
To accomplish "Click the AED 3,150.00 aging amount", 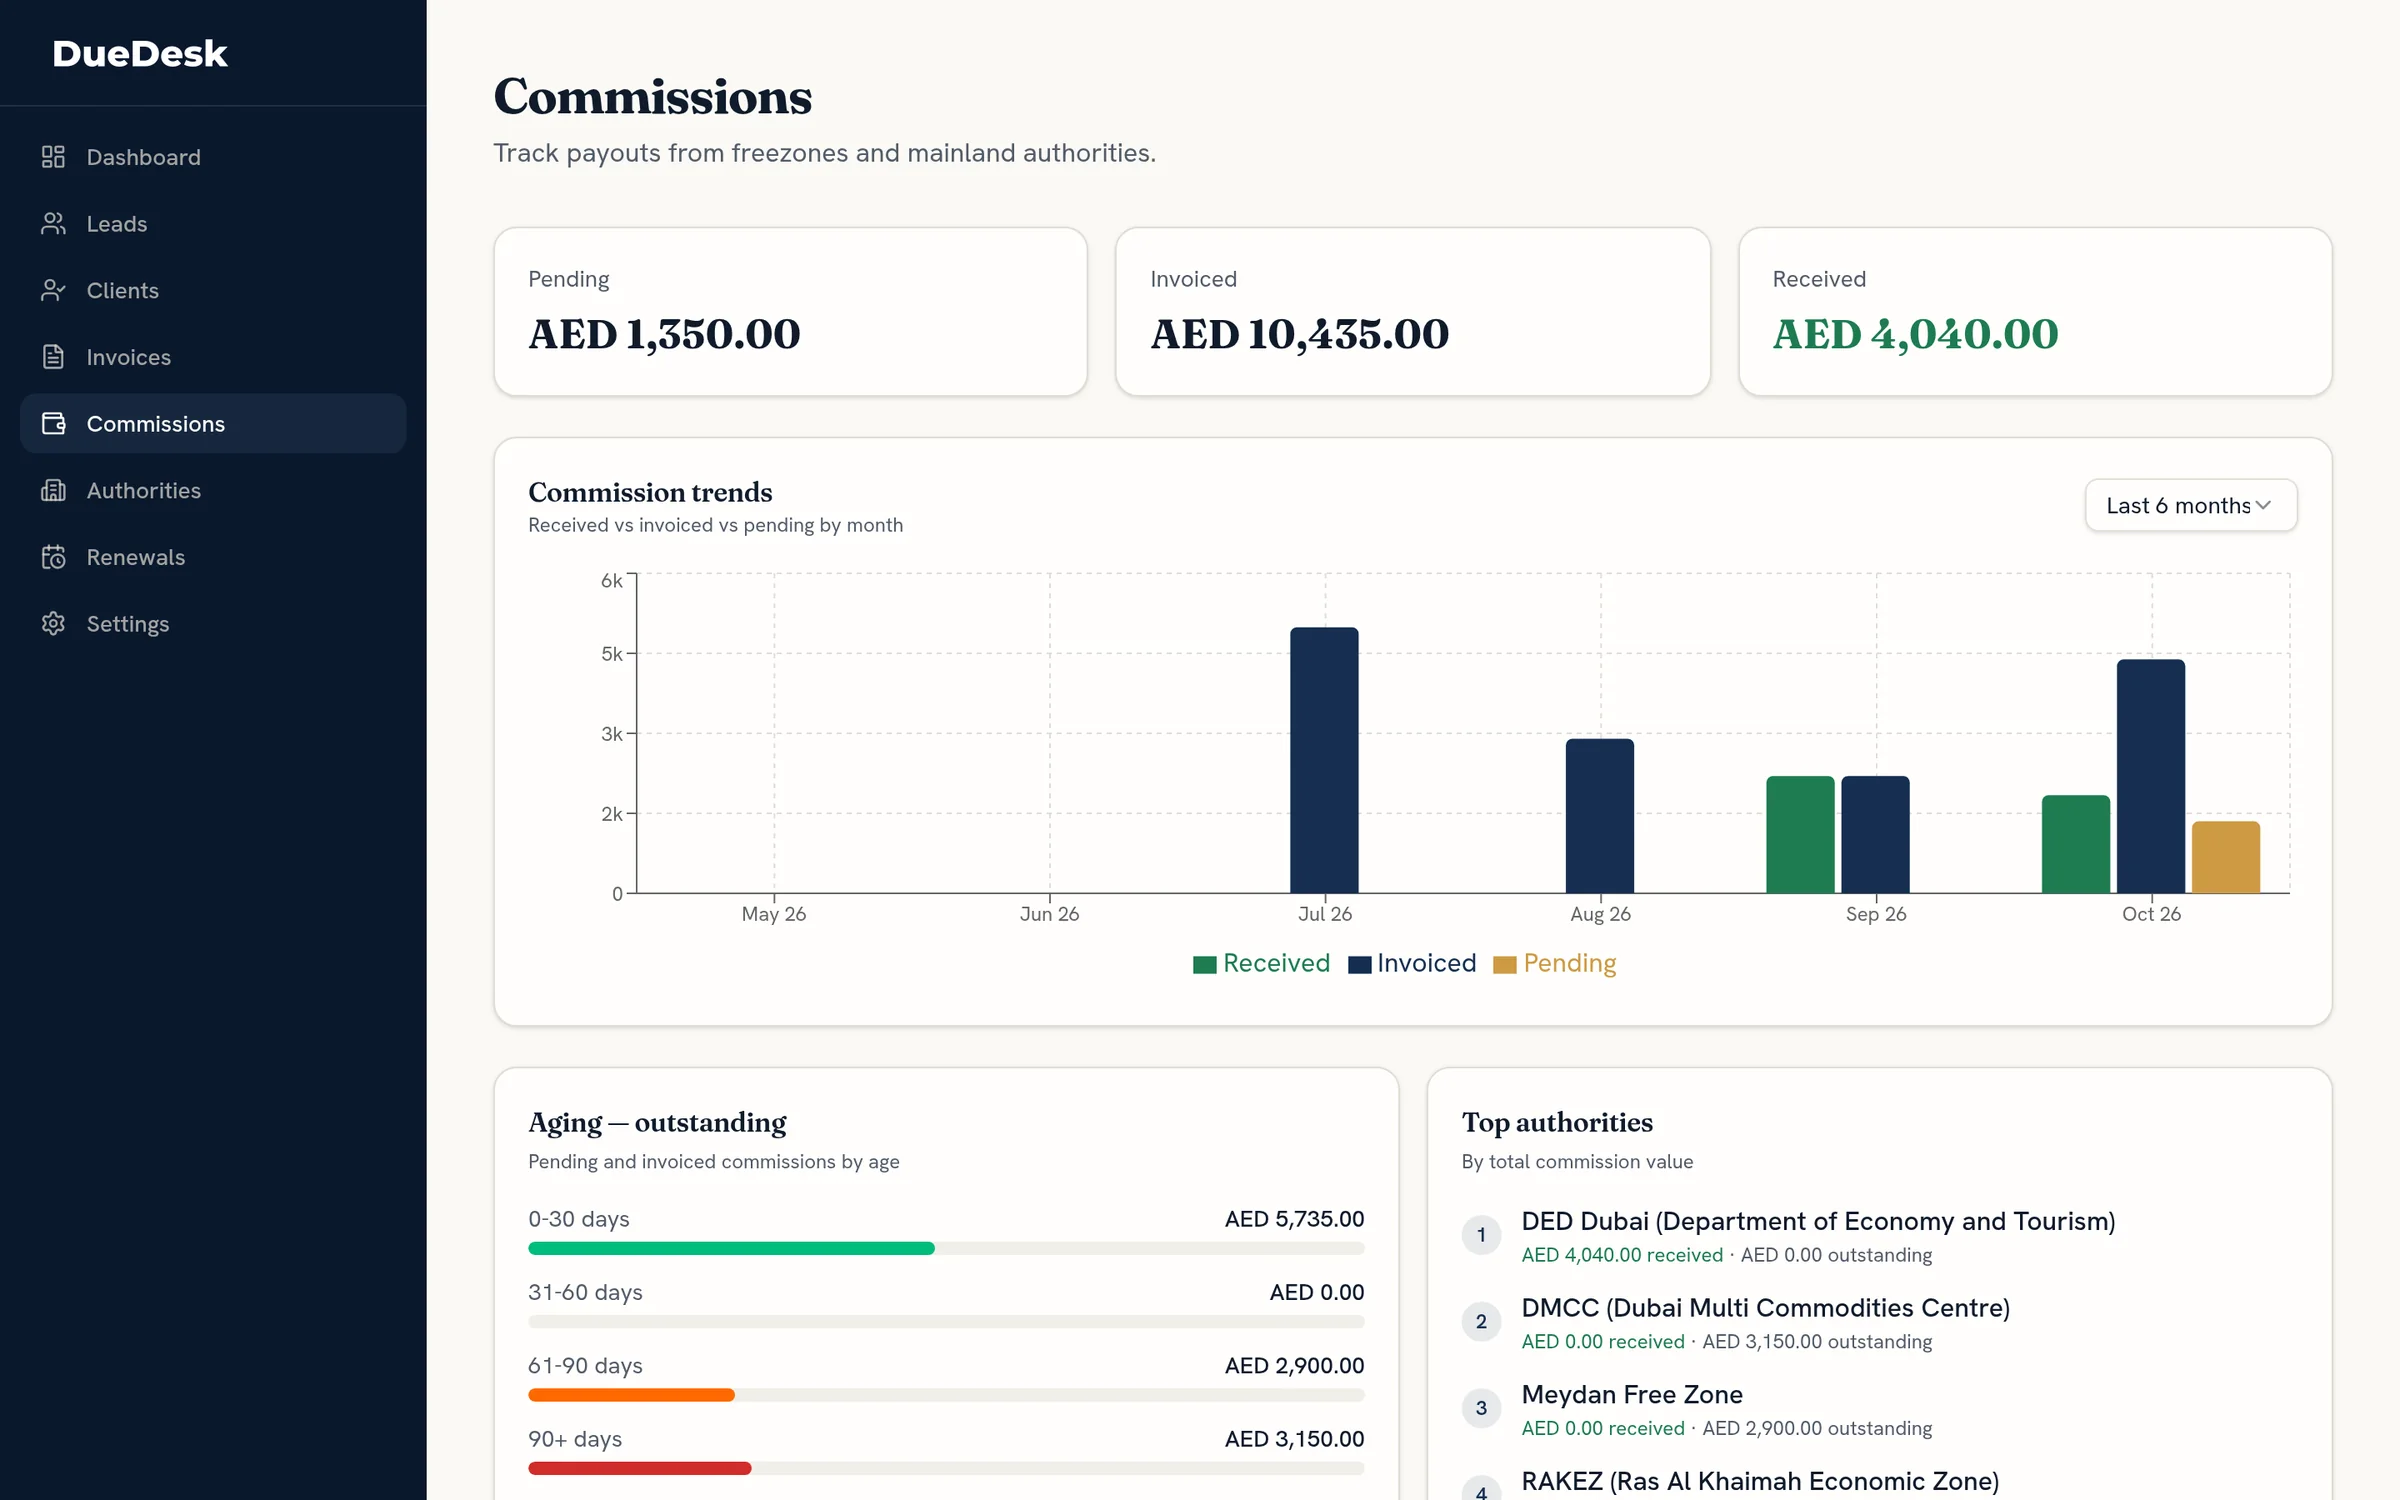I will point(1294,1439).
